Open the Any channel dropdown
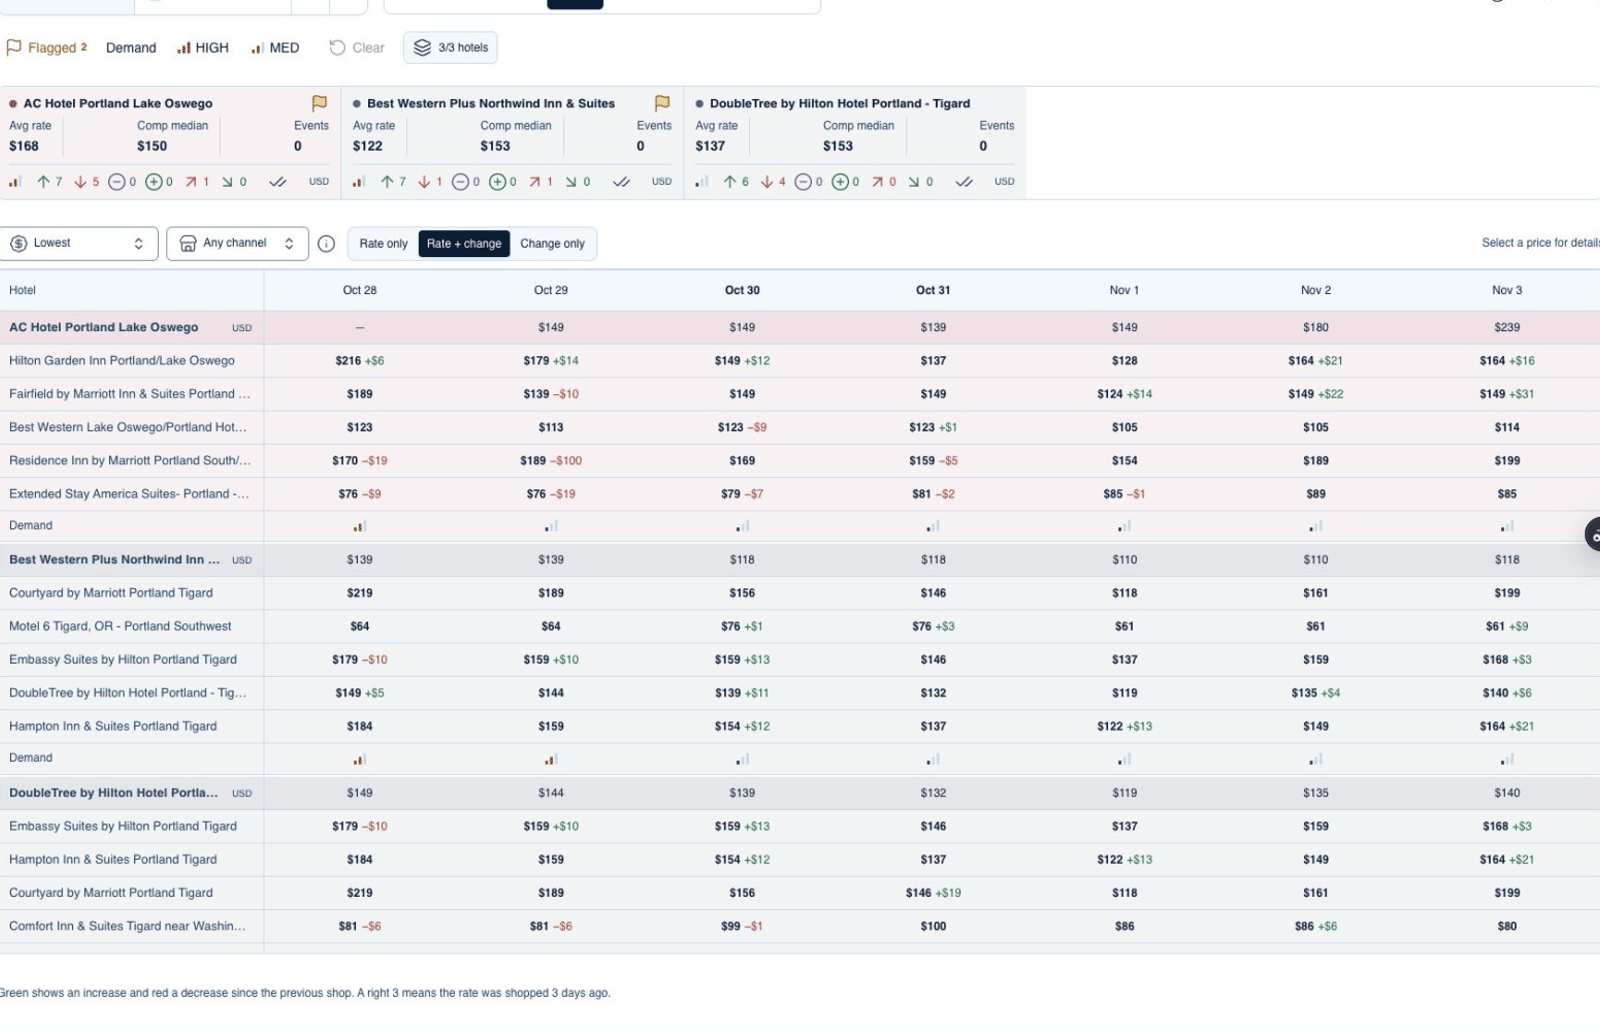This screenshot has height=1032, width=1600. [237, 243]
